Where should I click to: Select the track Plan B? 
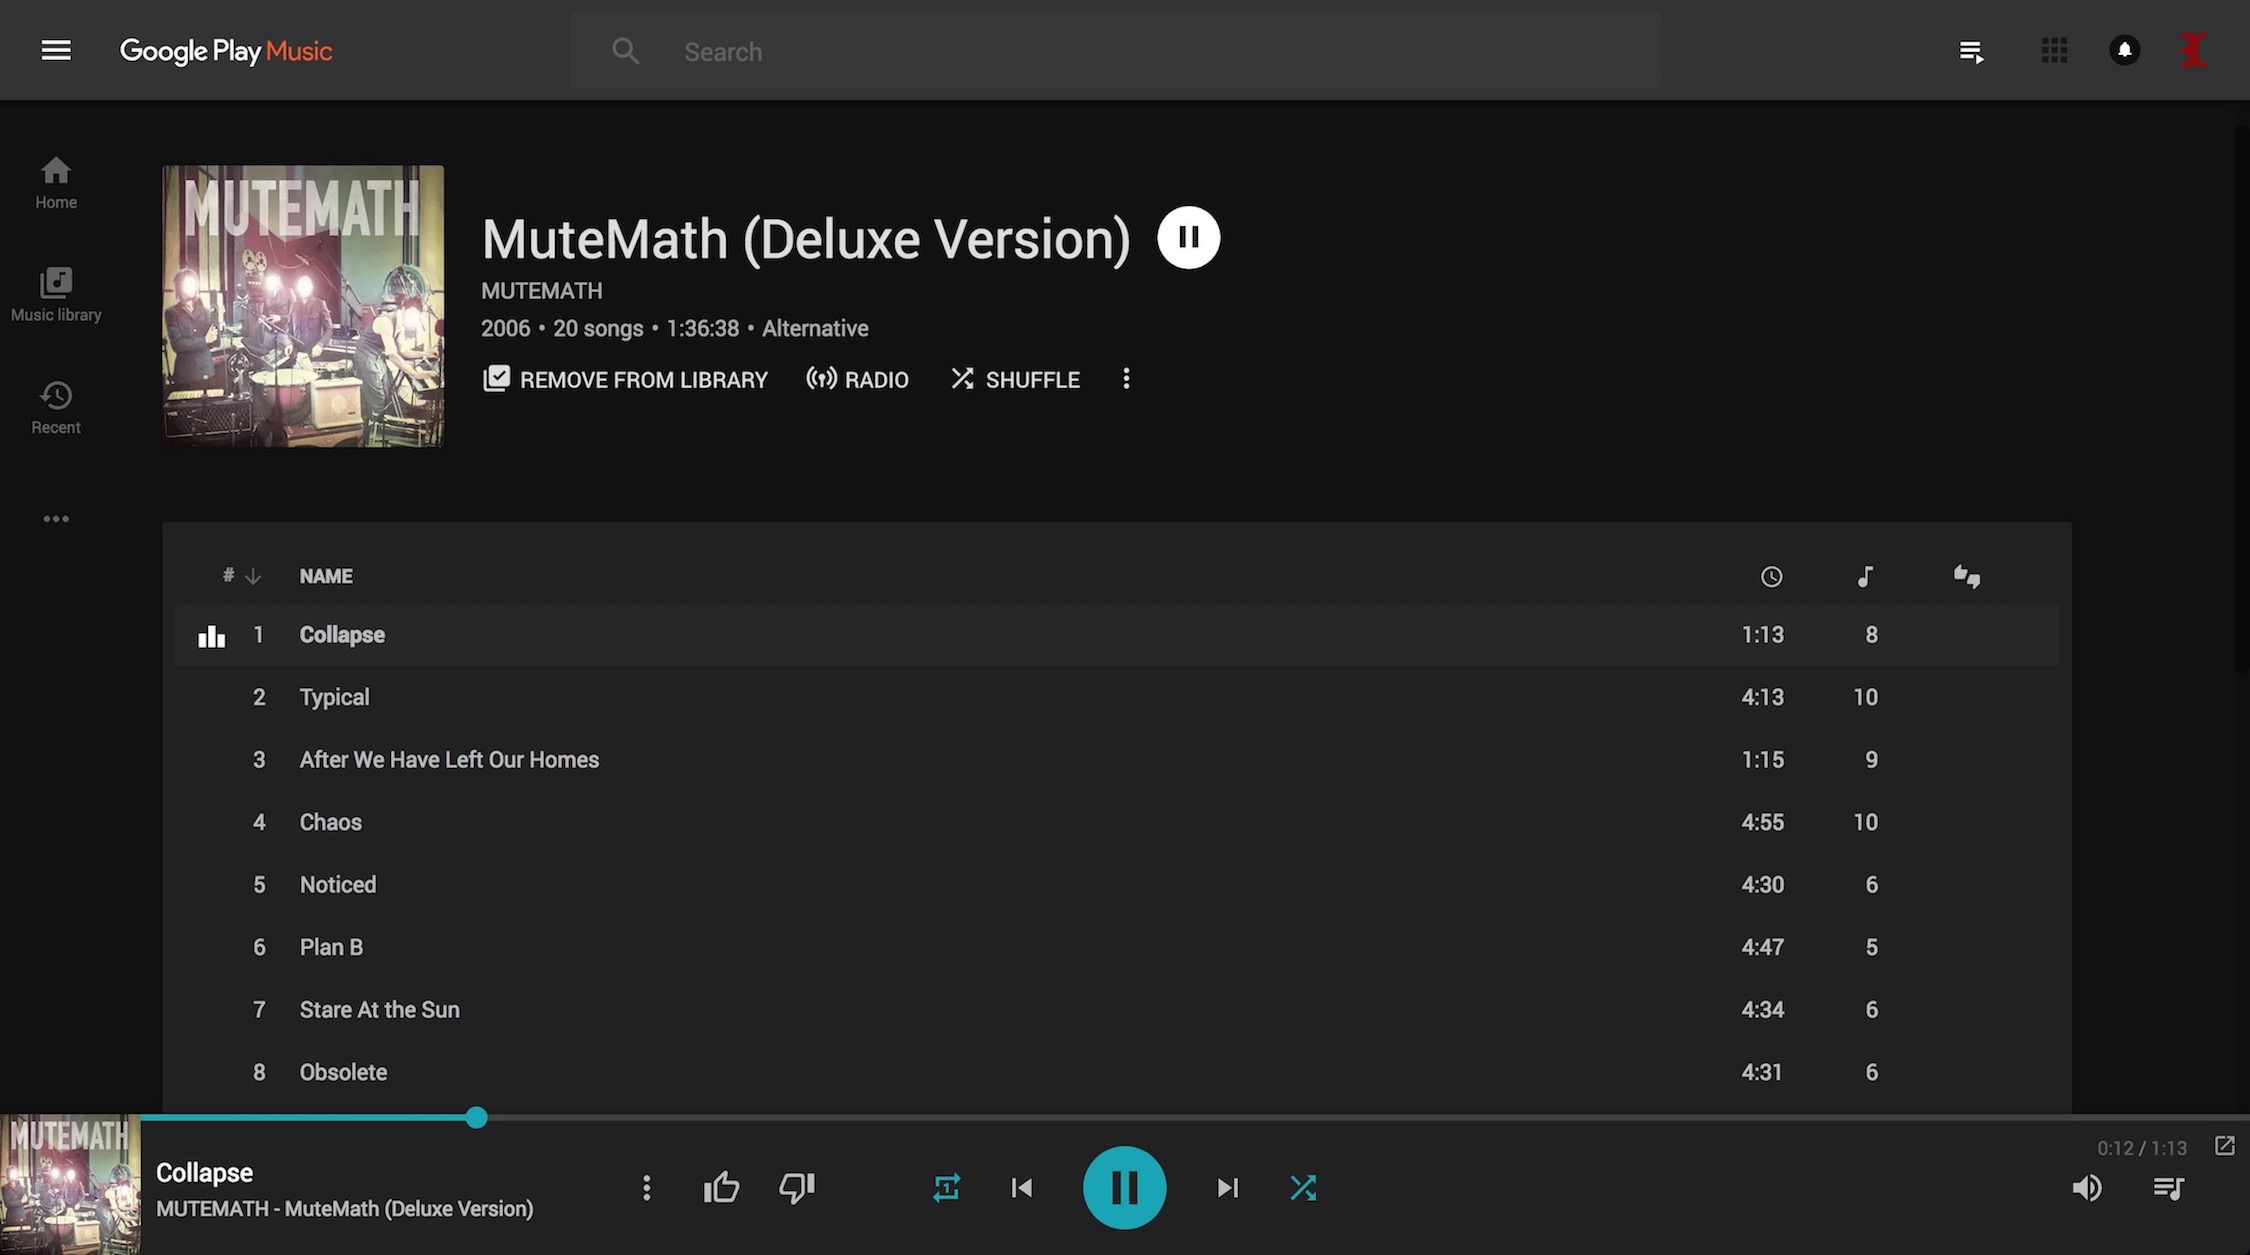point(1117,947)
